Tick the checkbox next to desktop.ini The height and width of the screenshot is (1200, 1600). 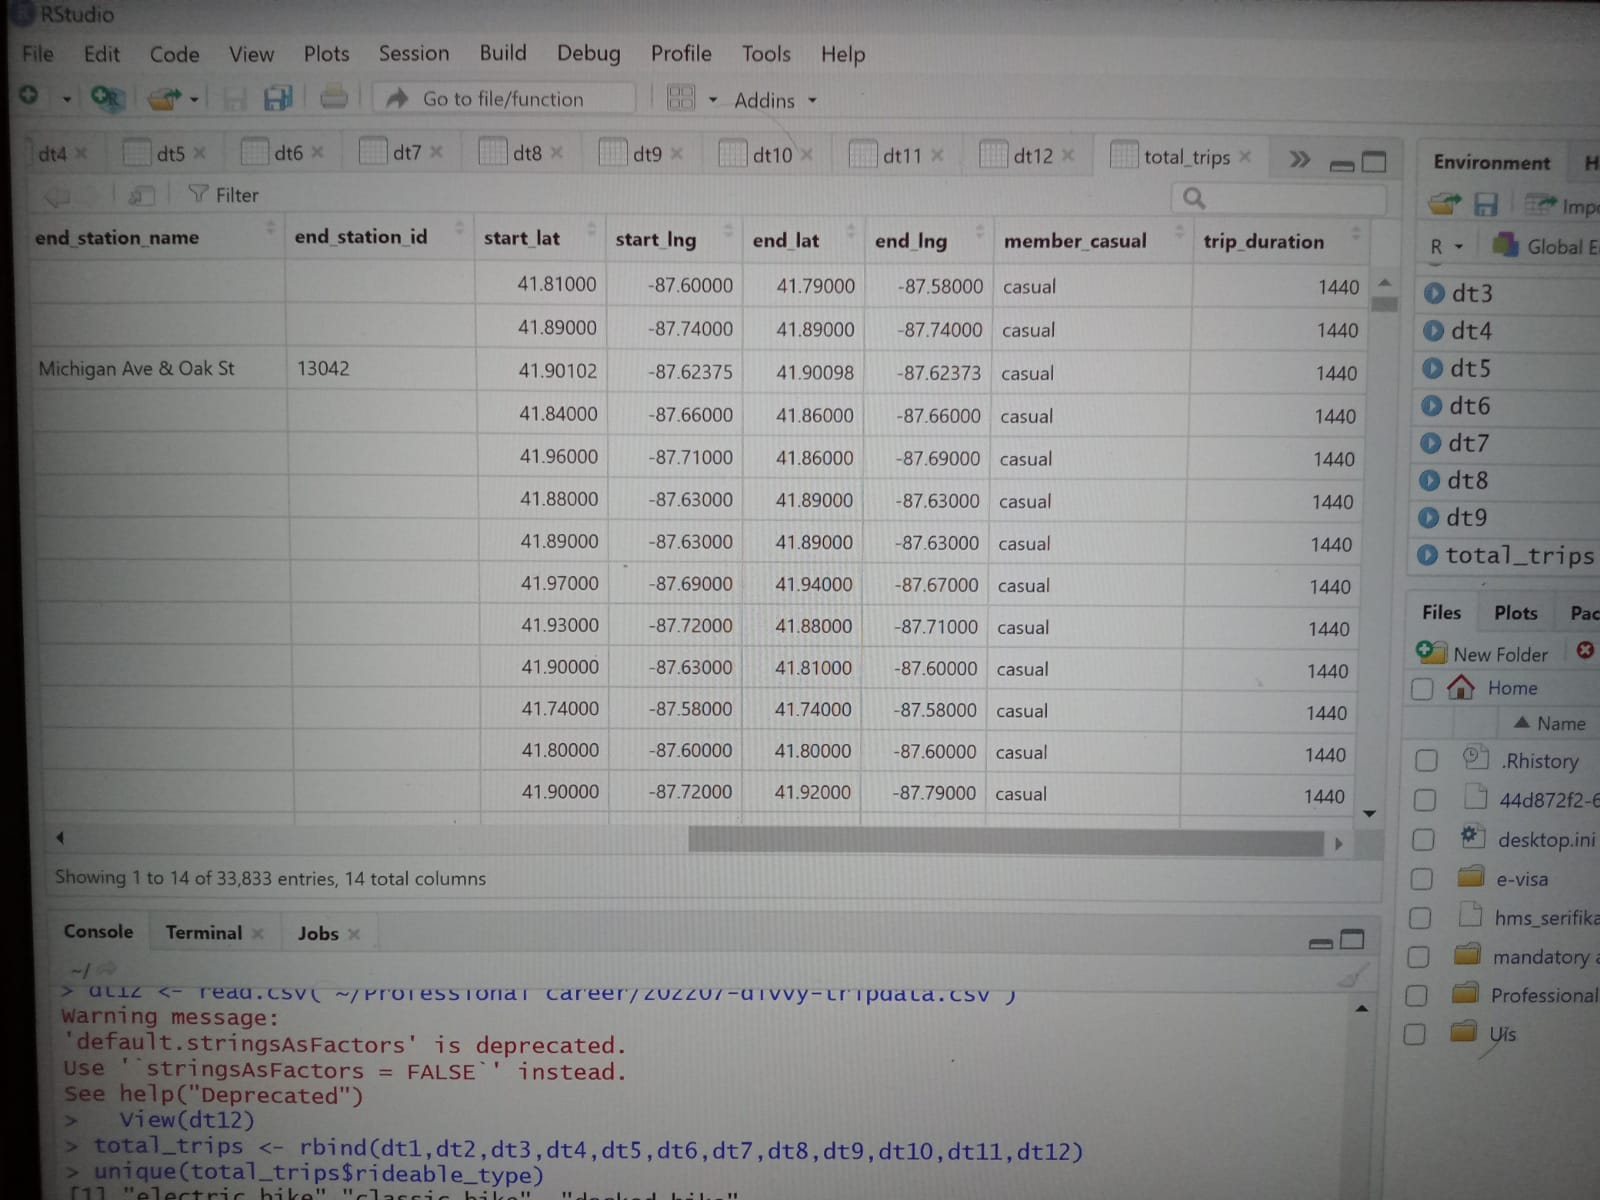coord(1423,839)
